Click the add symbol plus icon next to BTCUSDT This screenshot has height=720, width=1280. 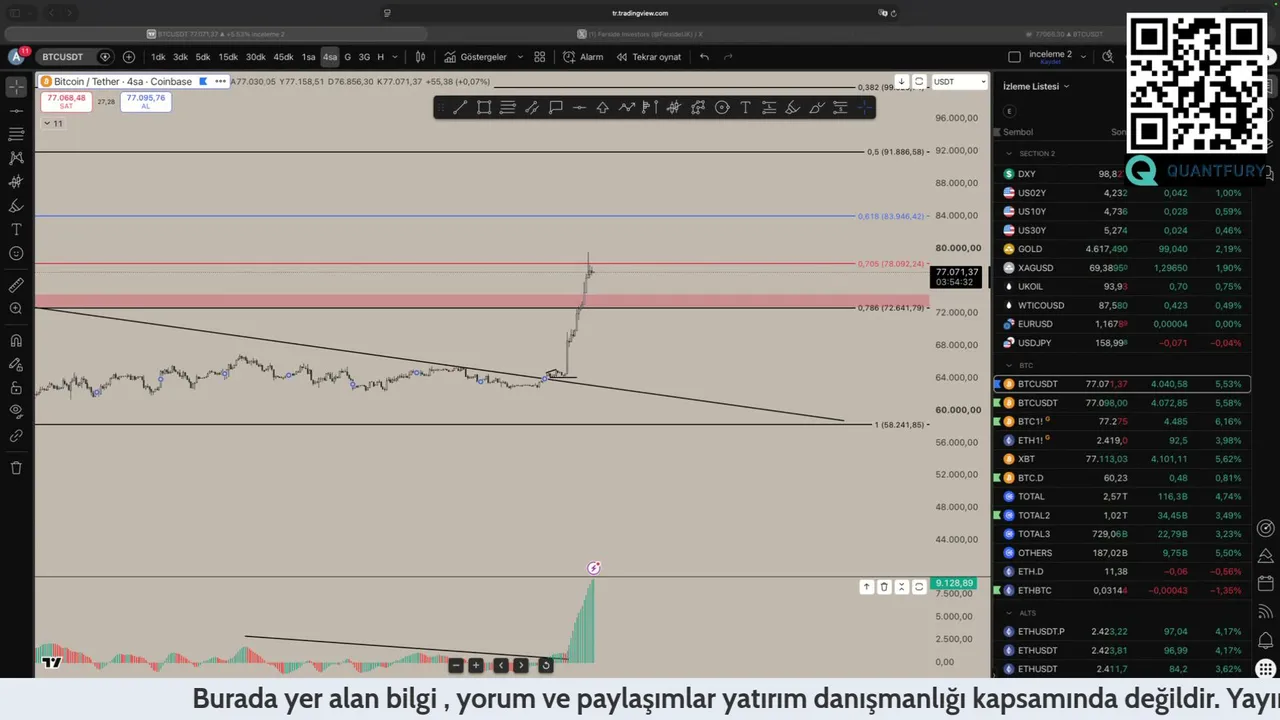click(x=128, y=57)
